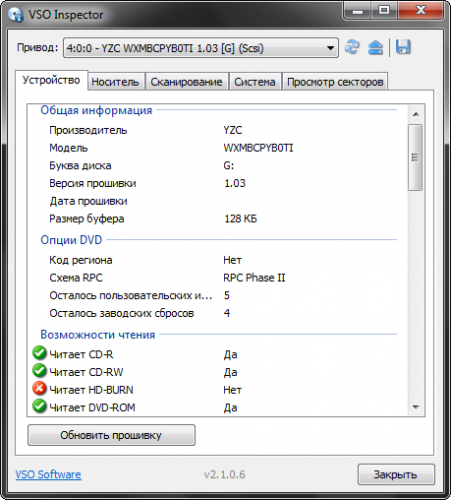Click the Общая информация section header
The width and height of the screenshot is (451, 500).
96,110
